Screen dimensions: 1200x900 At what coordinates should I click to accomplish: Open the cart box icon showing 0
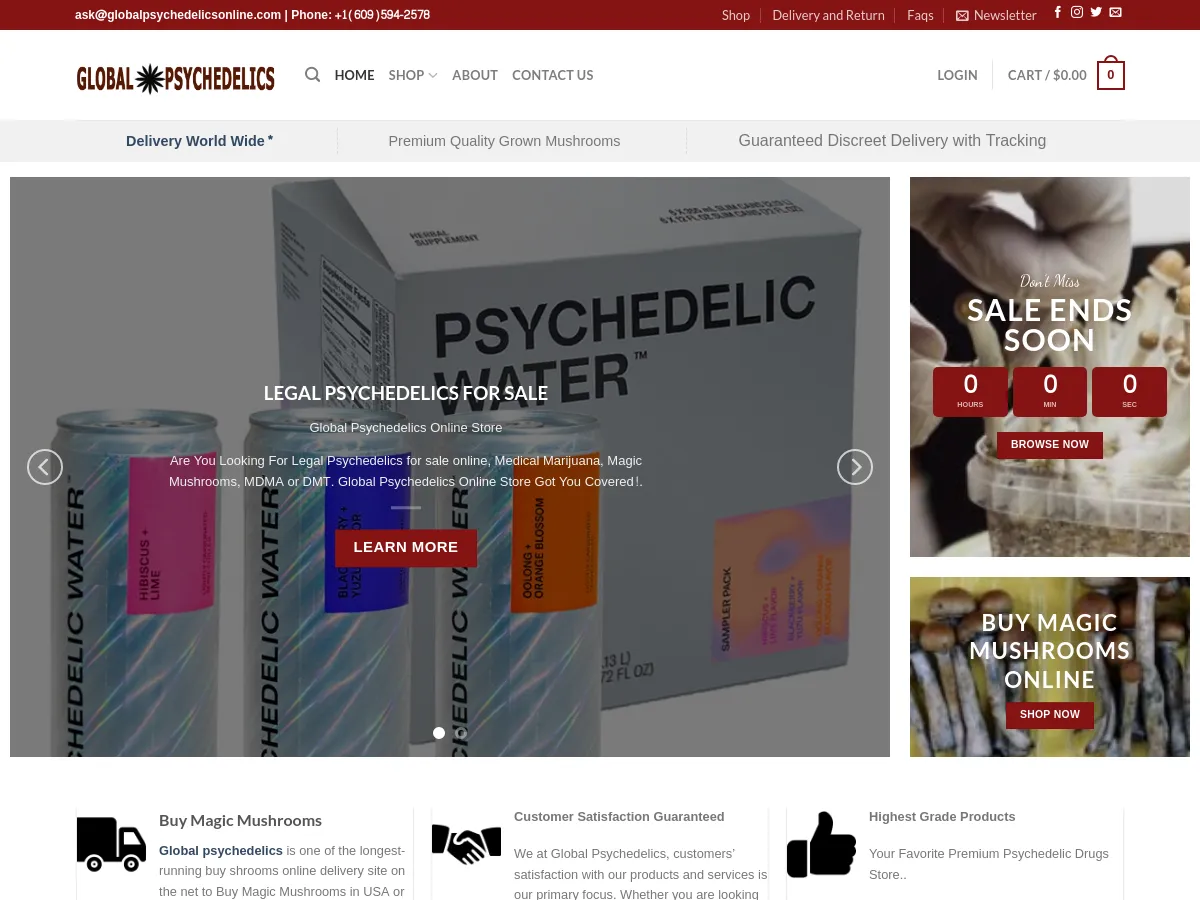[x=1110, y=75]
